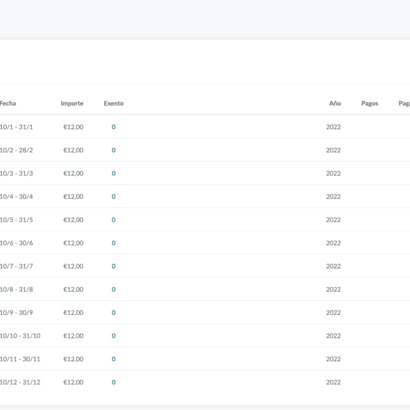The image size is (410, 410).
Task: Select the date cell 10/7 - 31/7
Action: pyautogui.click(x=16, y=266)
